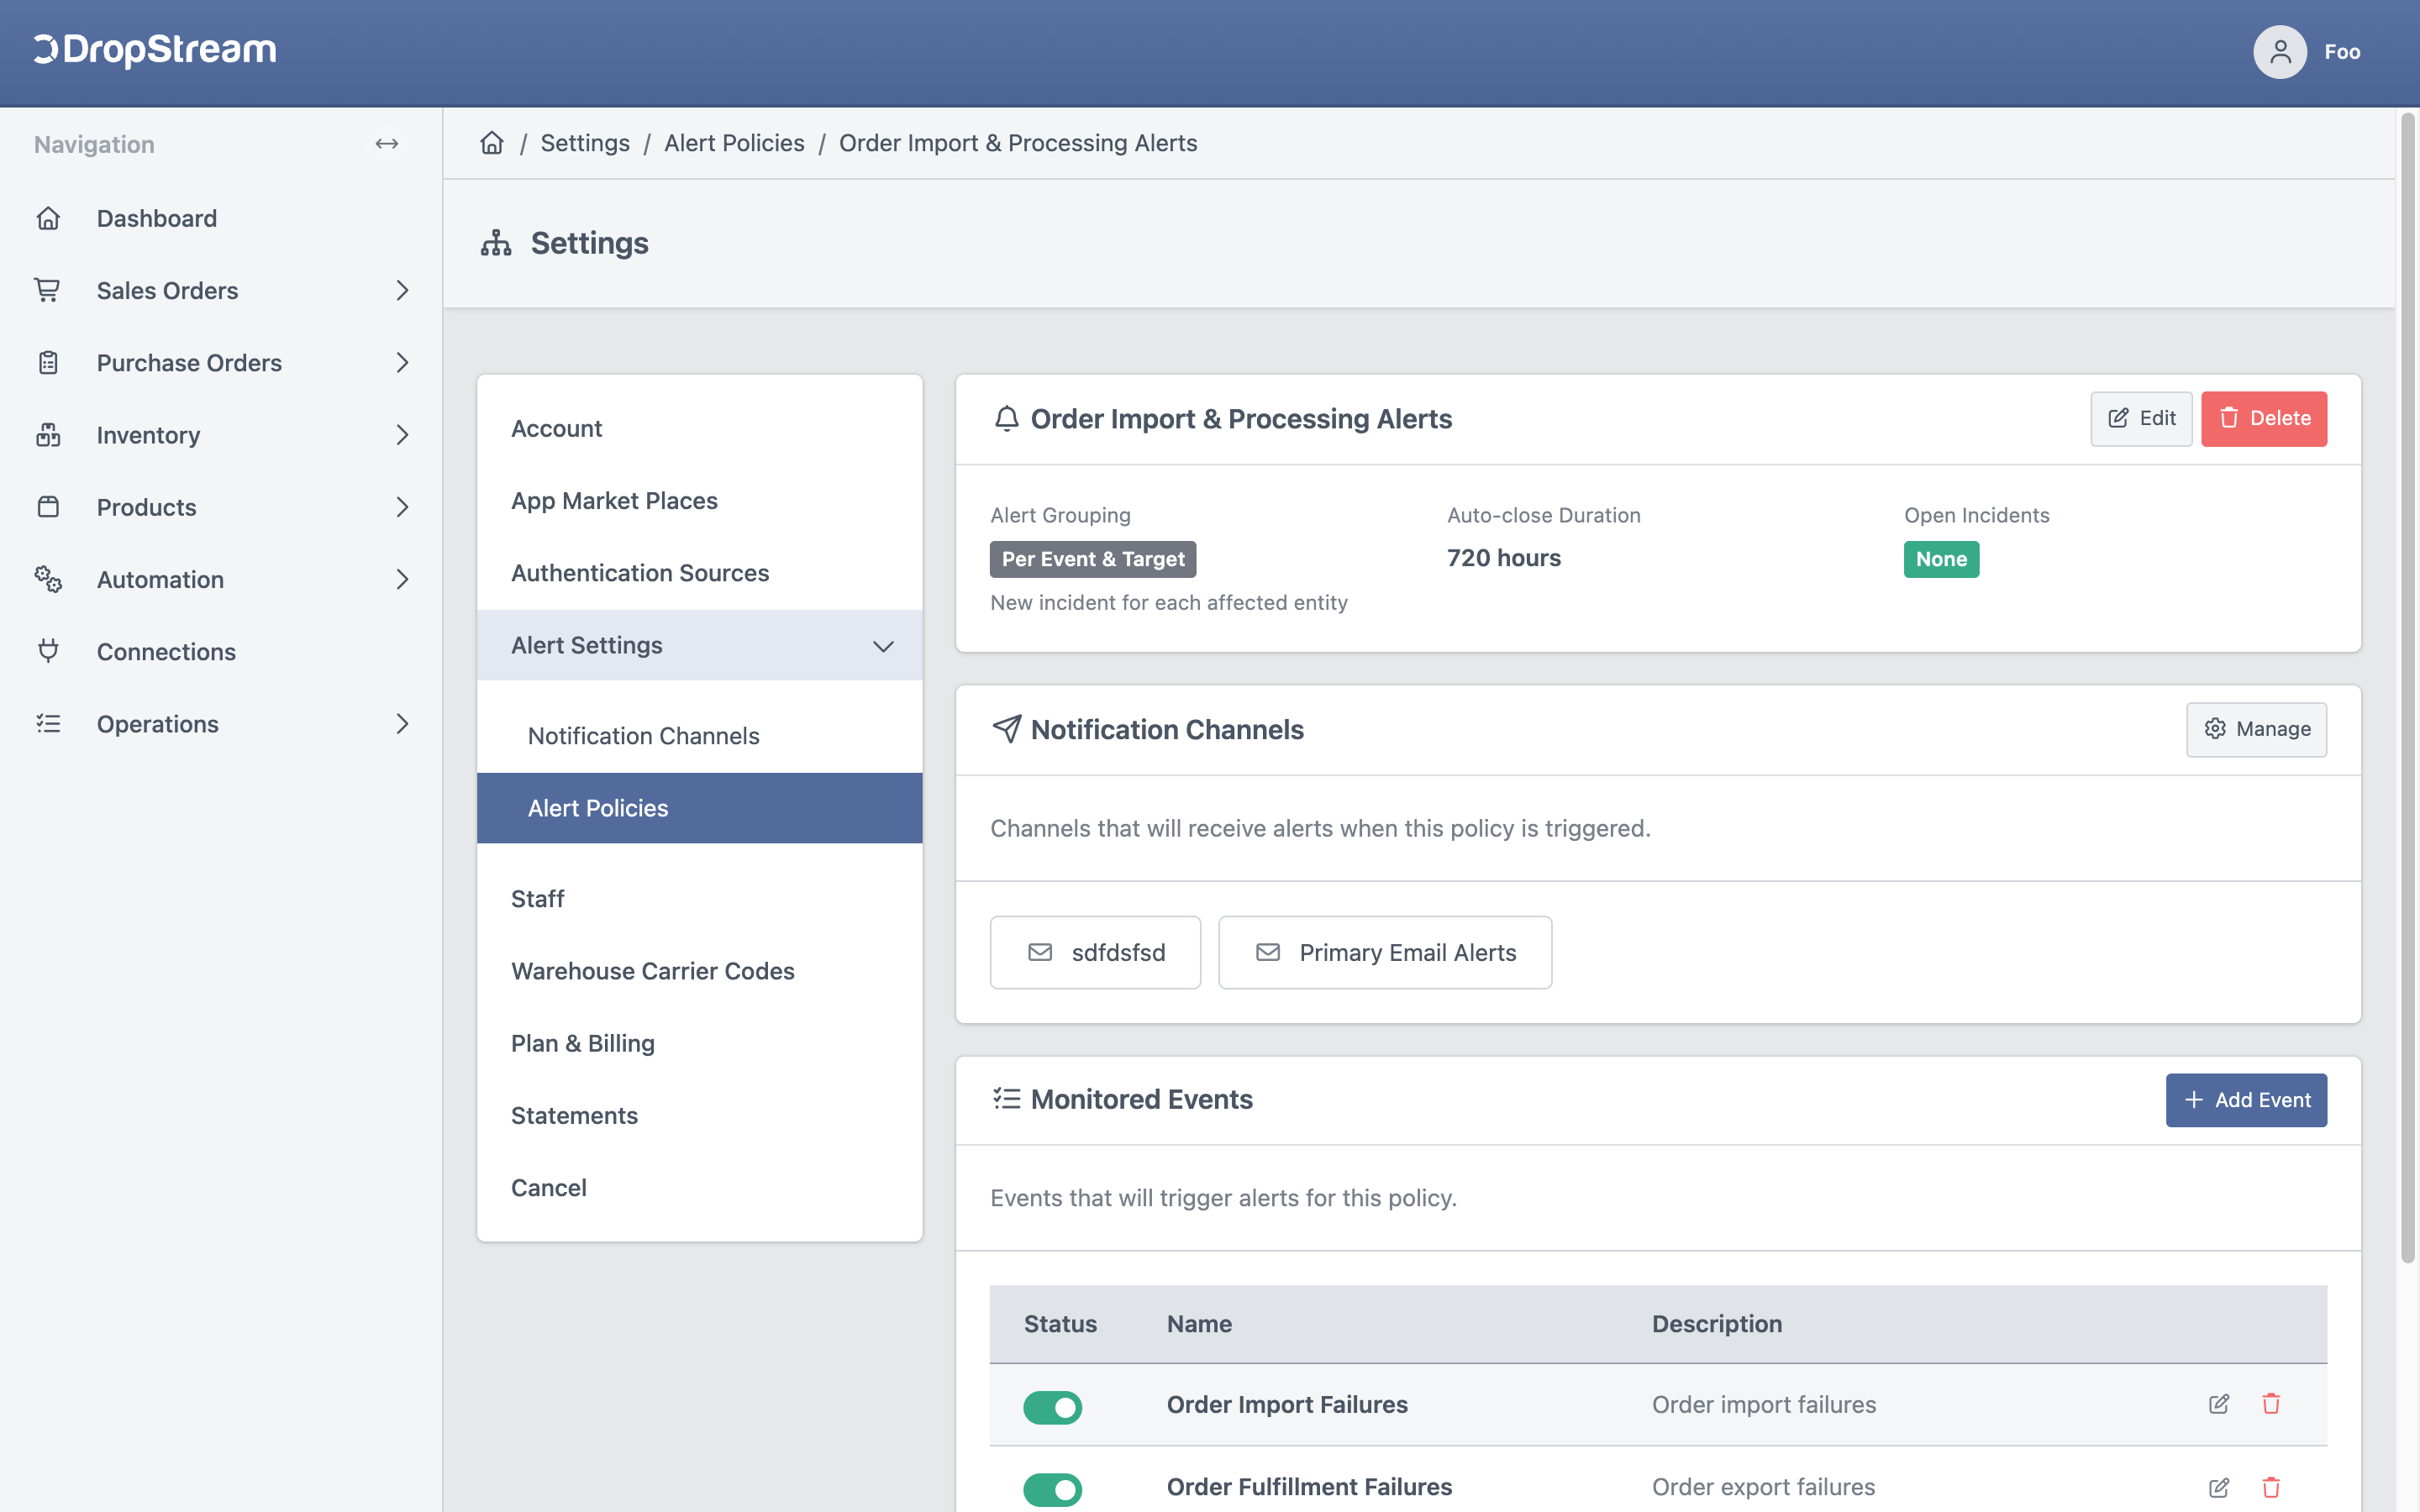Click the Status column header
Image resolution: width=2420 pixels, height=1512 pixels.
[1060, 1324]
